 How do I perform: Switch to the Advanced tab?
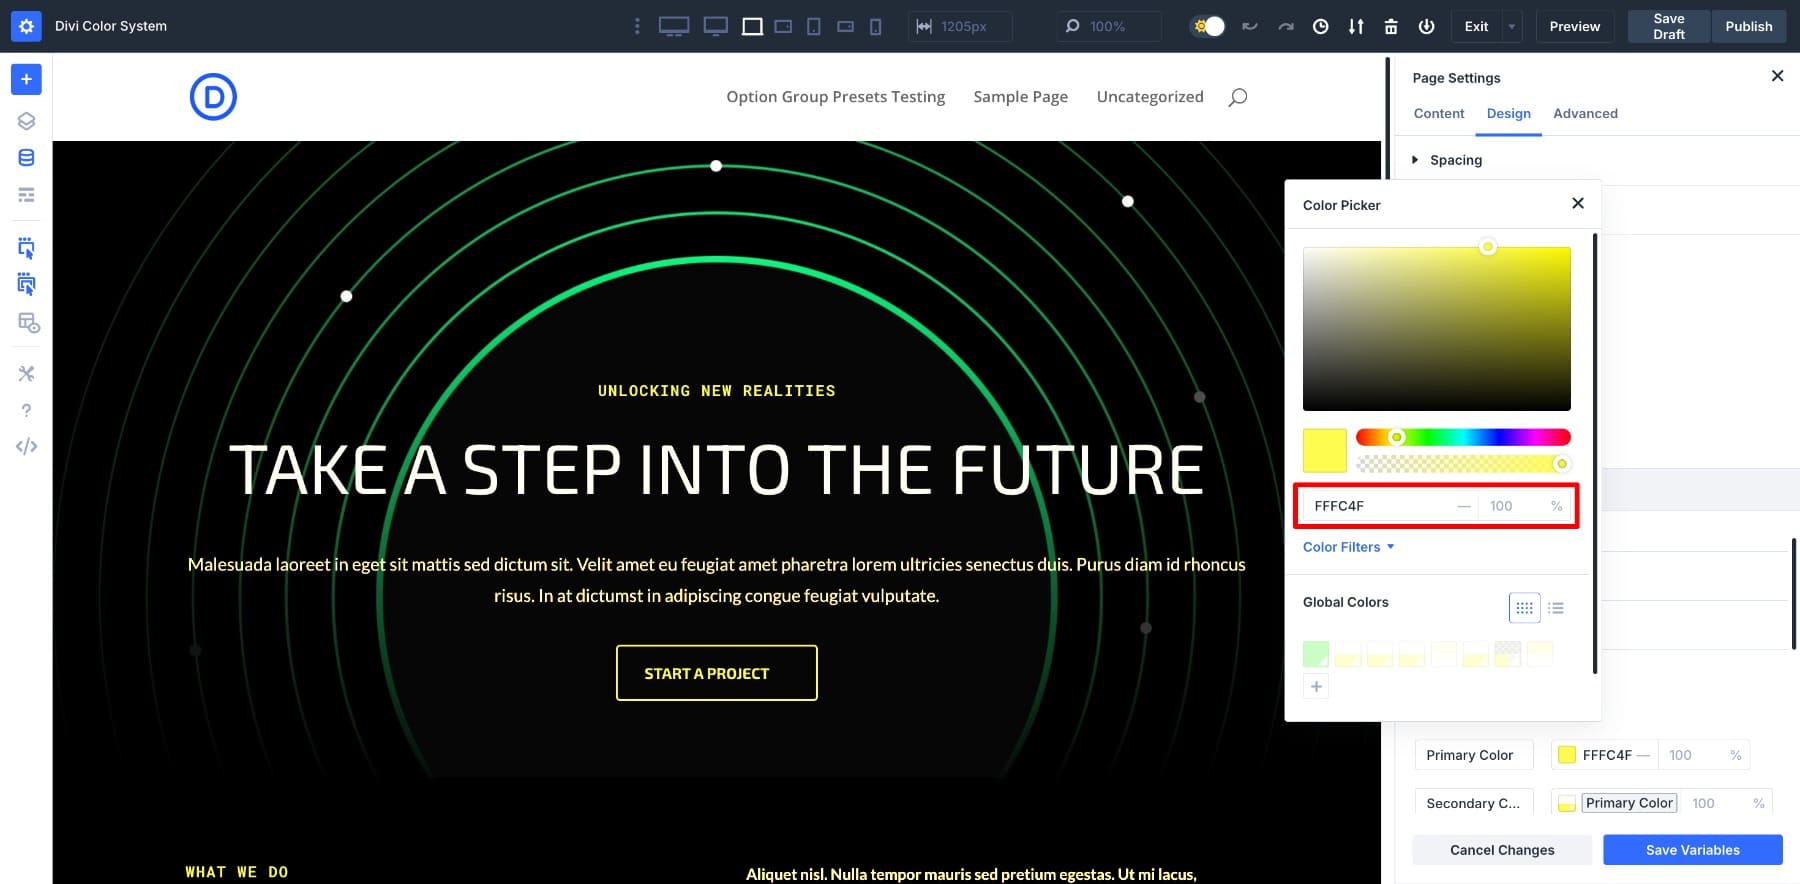click(x=1585, y=114)
